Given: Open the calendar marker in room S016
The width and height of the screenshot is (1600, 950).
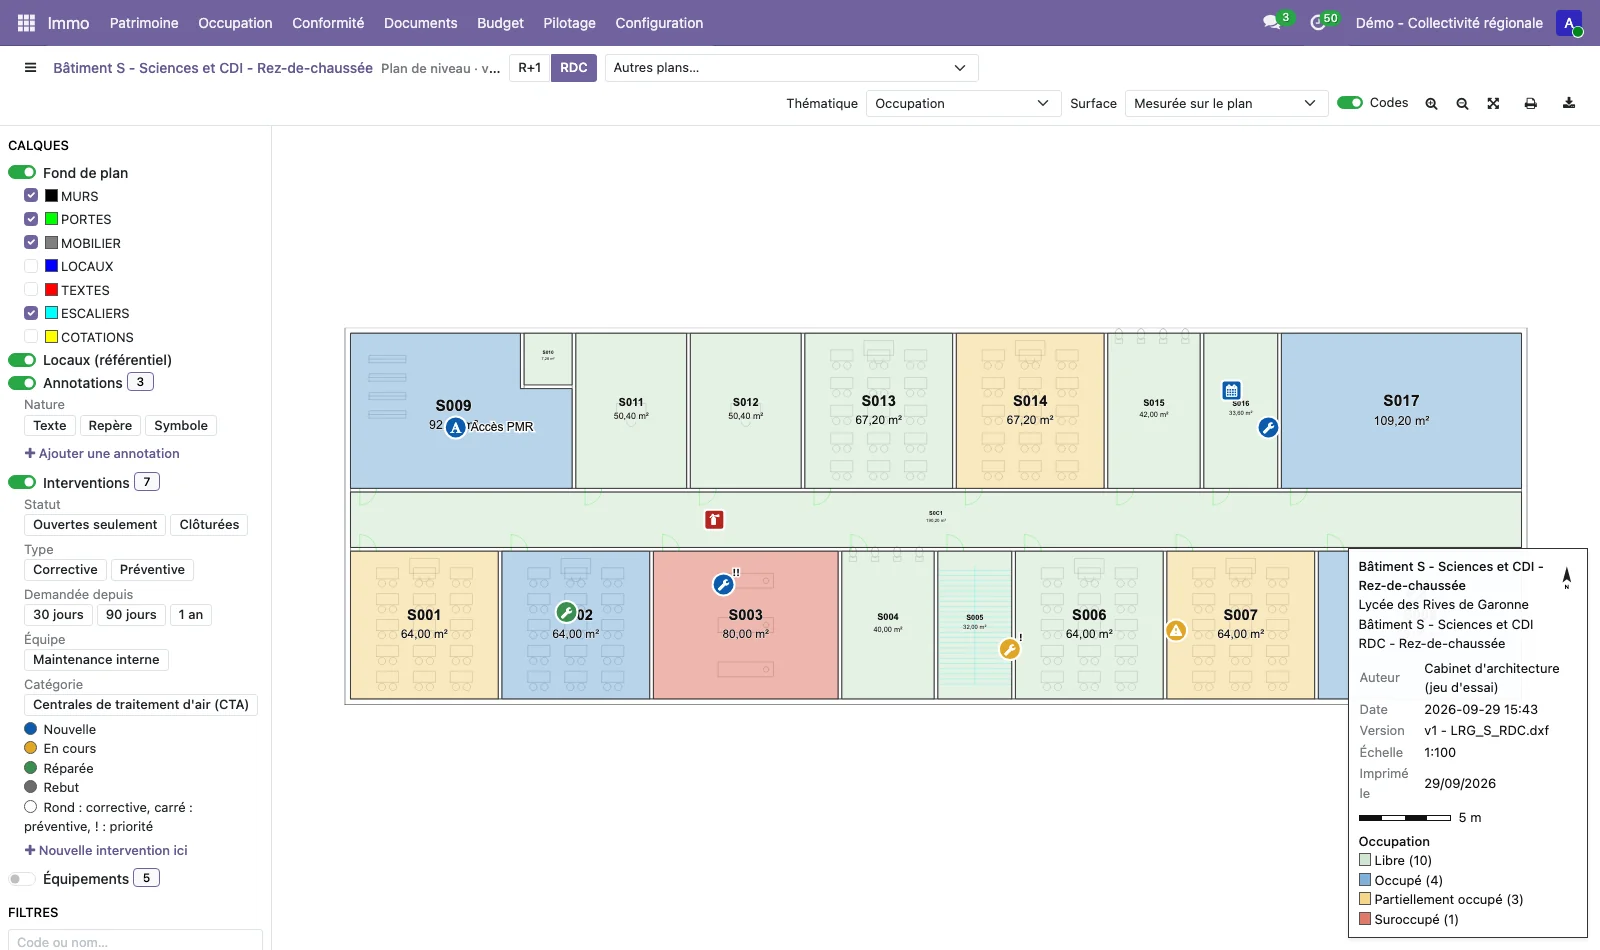Looking at the screenshot, I should 1232,391.
